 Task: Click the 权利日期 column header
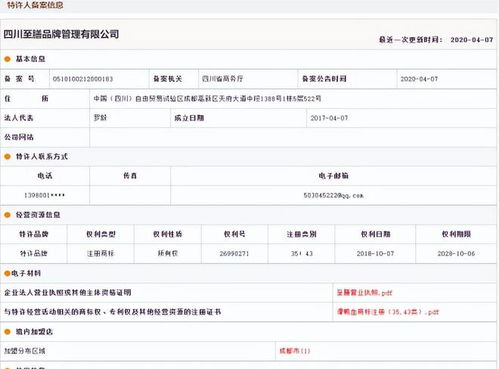(x=375, y=234)
